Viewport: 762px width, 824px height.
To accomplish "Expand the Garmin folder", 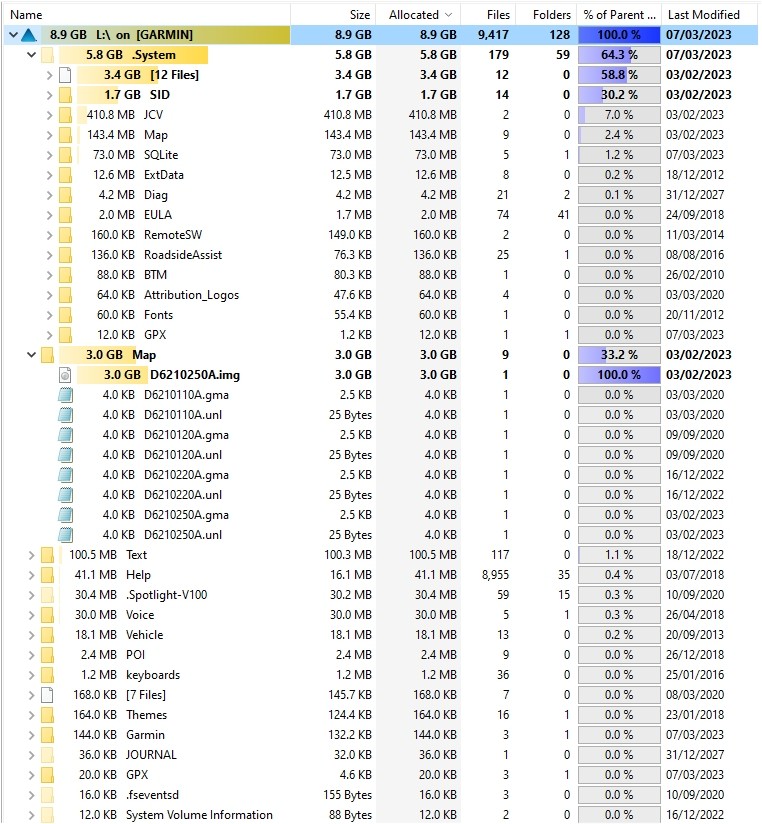I will pyautogui.click(x=32, y=735).
